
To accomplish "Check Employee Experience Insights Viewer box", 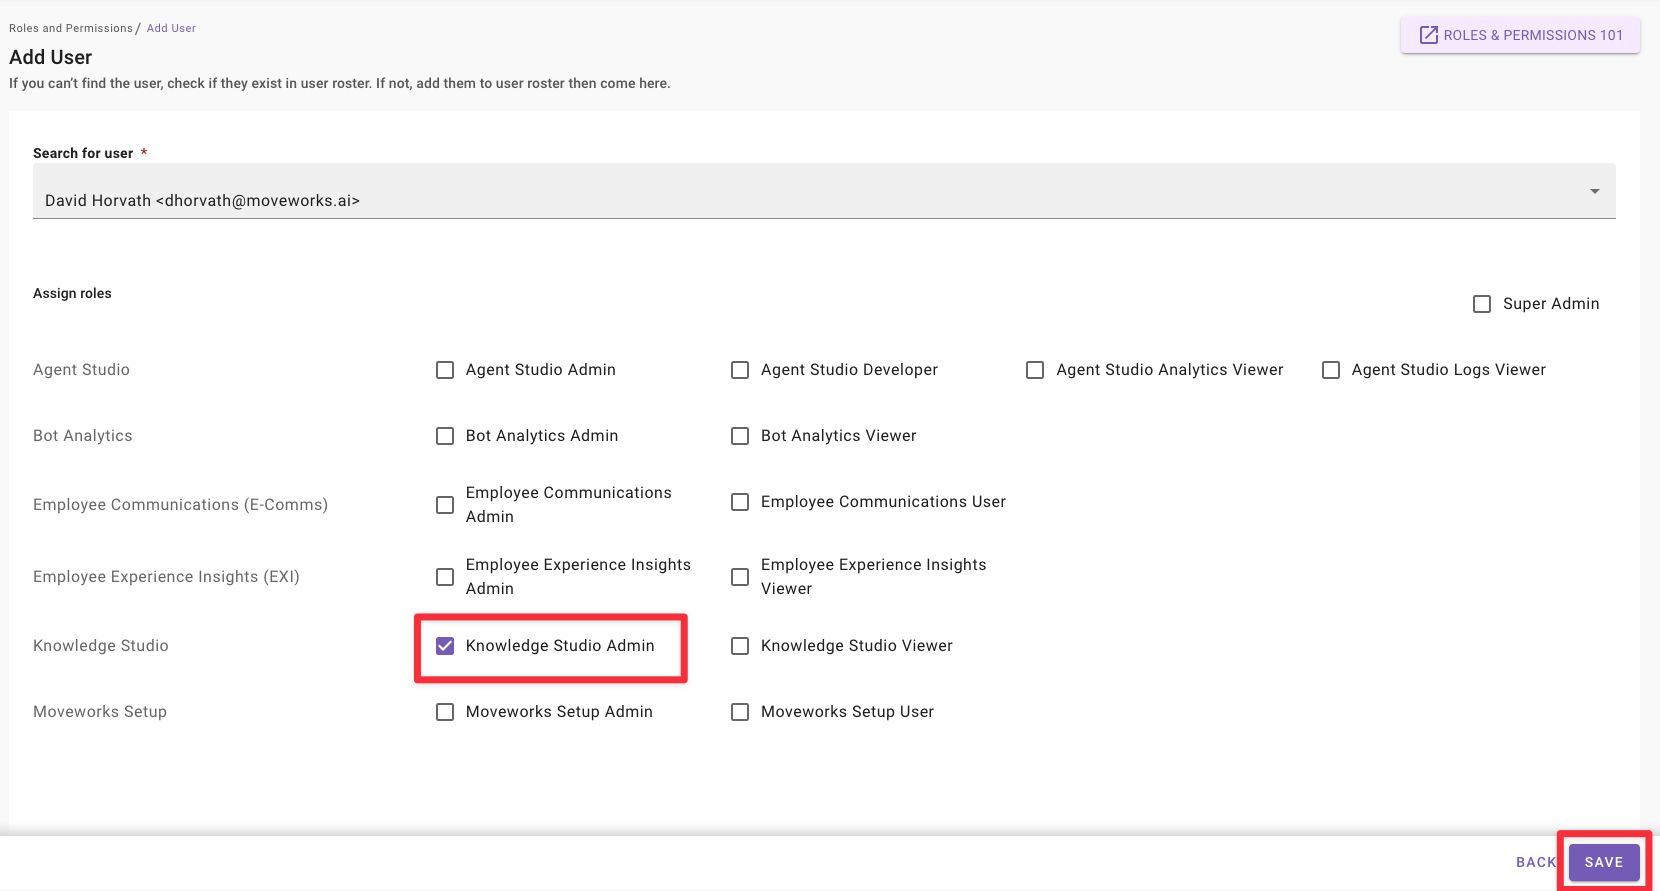I will (740, 577).
